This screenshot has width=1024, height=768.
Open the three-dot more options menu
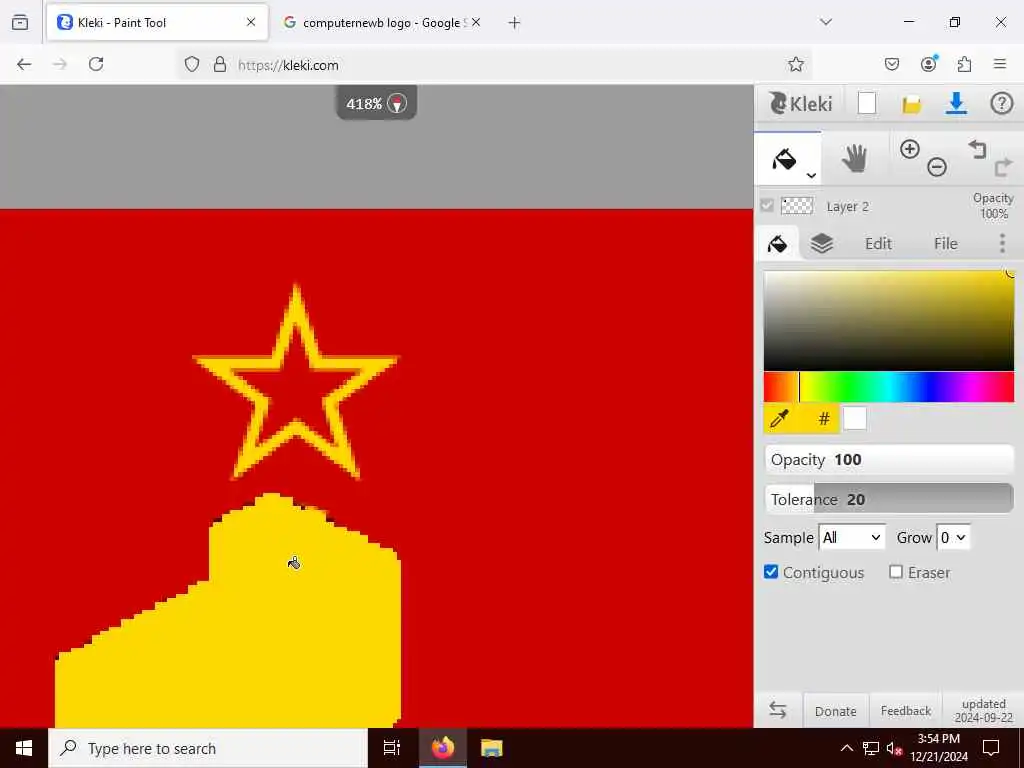click(x=1002, y=243)
